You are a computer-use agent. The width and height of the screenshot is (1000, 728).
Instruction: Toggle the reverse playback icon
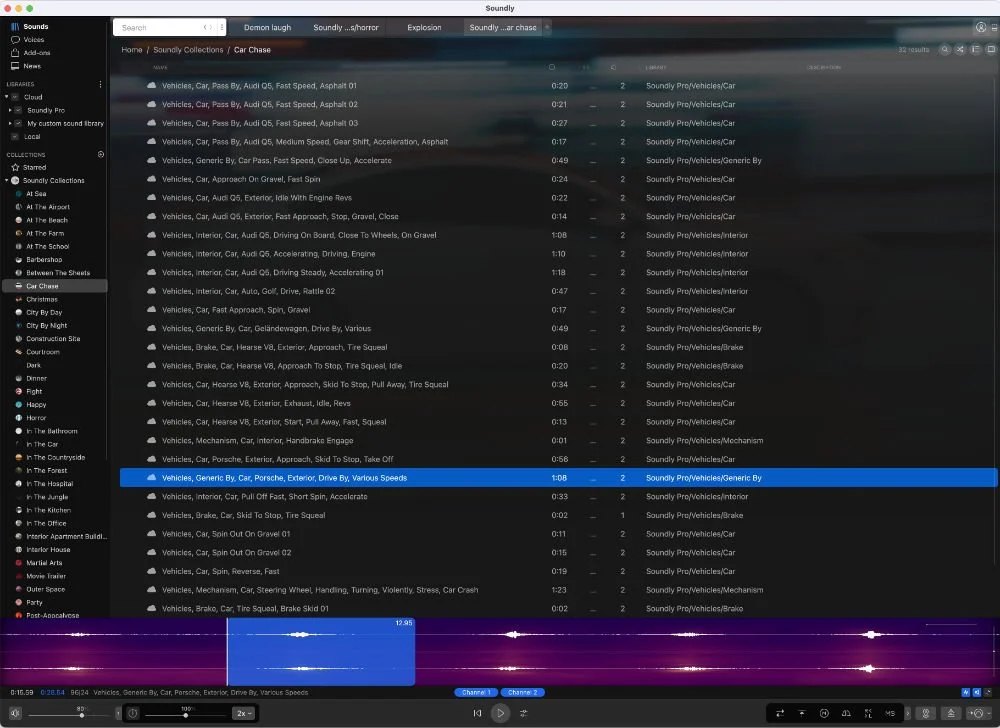tap(824, 713)
